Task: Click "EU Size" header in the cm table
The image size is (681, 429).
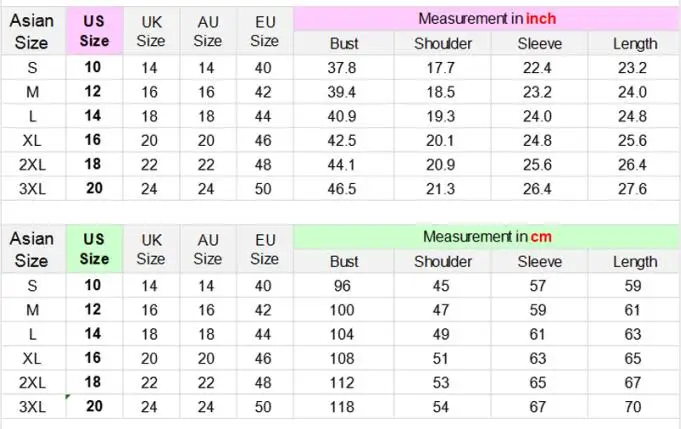Action: coord(265,249)
